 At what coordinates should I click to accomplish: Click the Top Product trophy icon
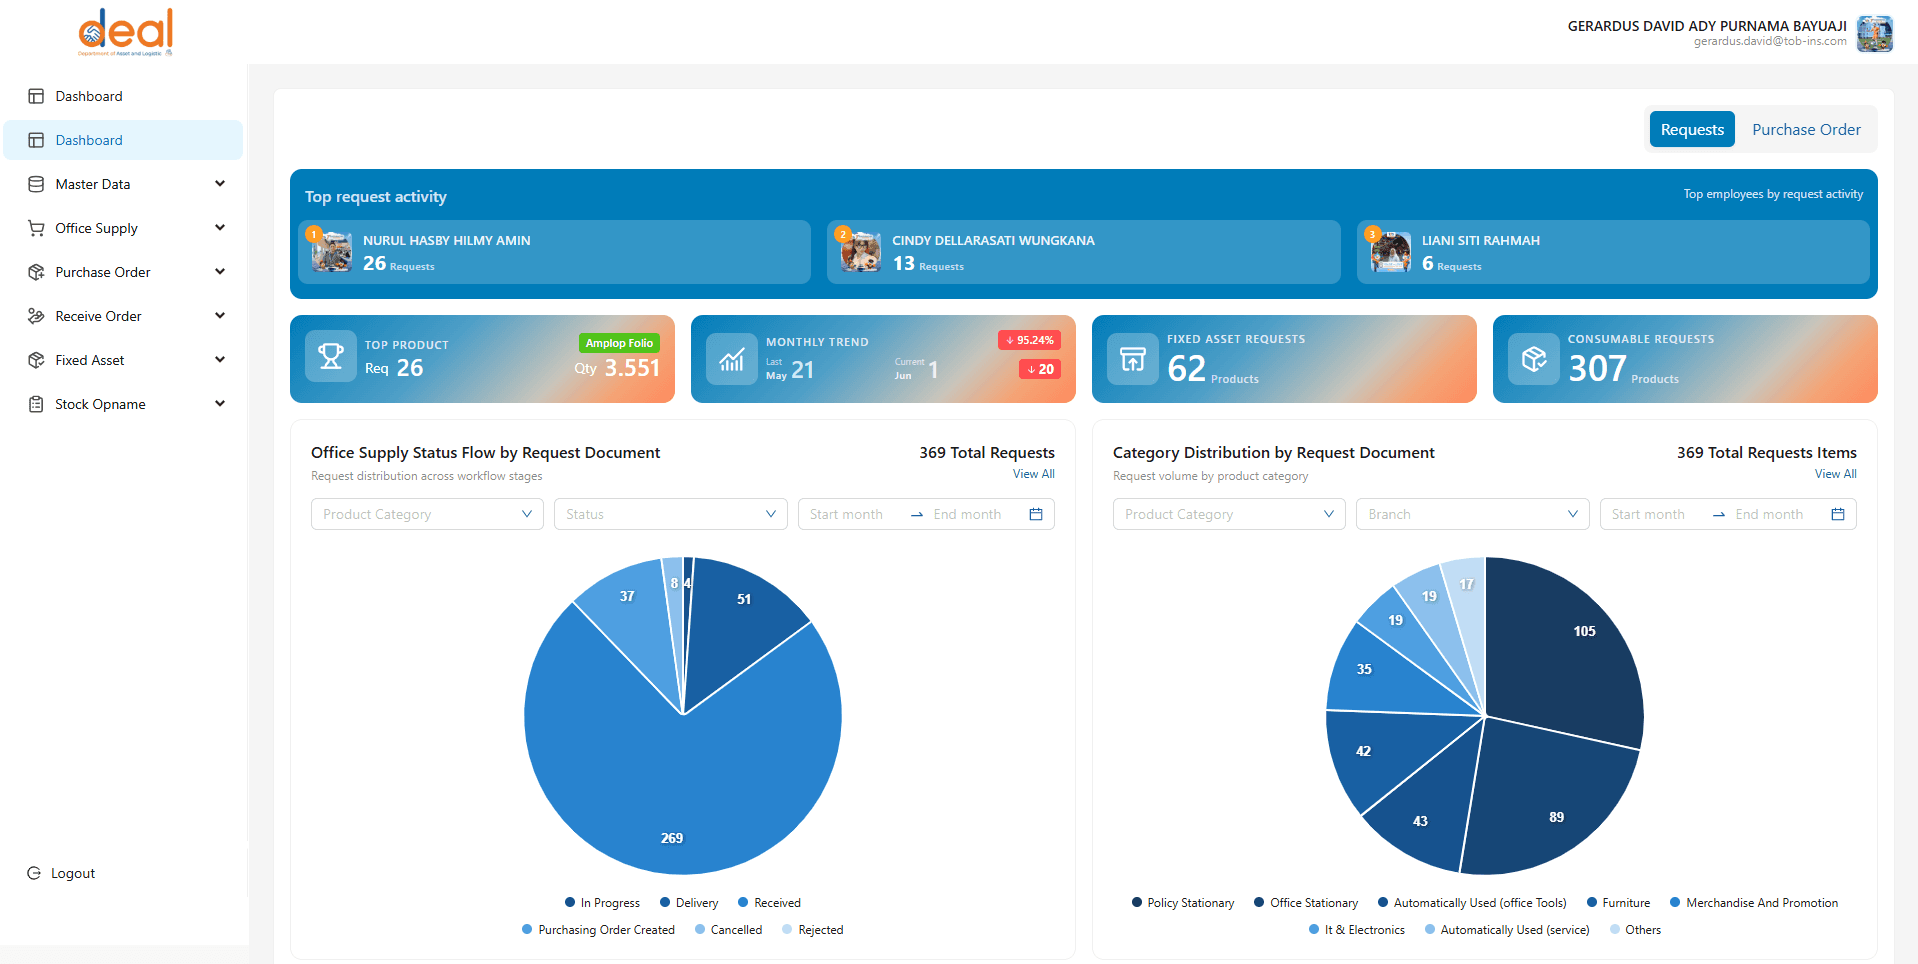331,356
